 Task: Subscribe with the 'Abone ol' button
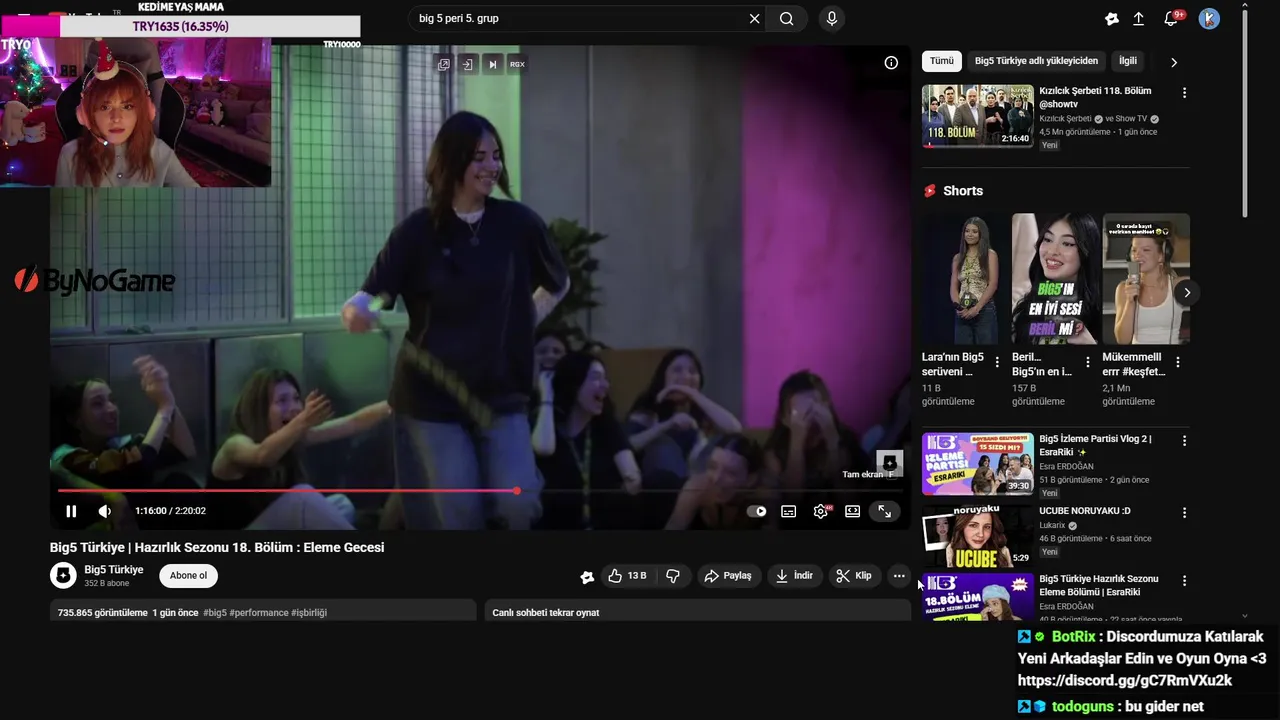[188, 576]
